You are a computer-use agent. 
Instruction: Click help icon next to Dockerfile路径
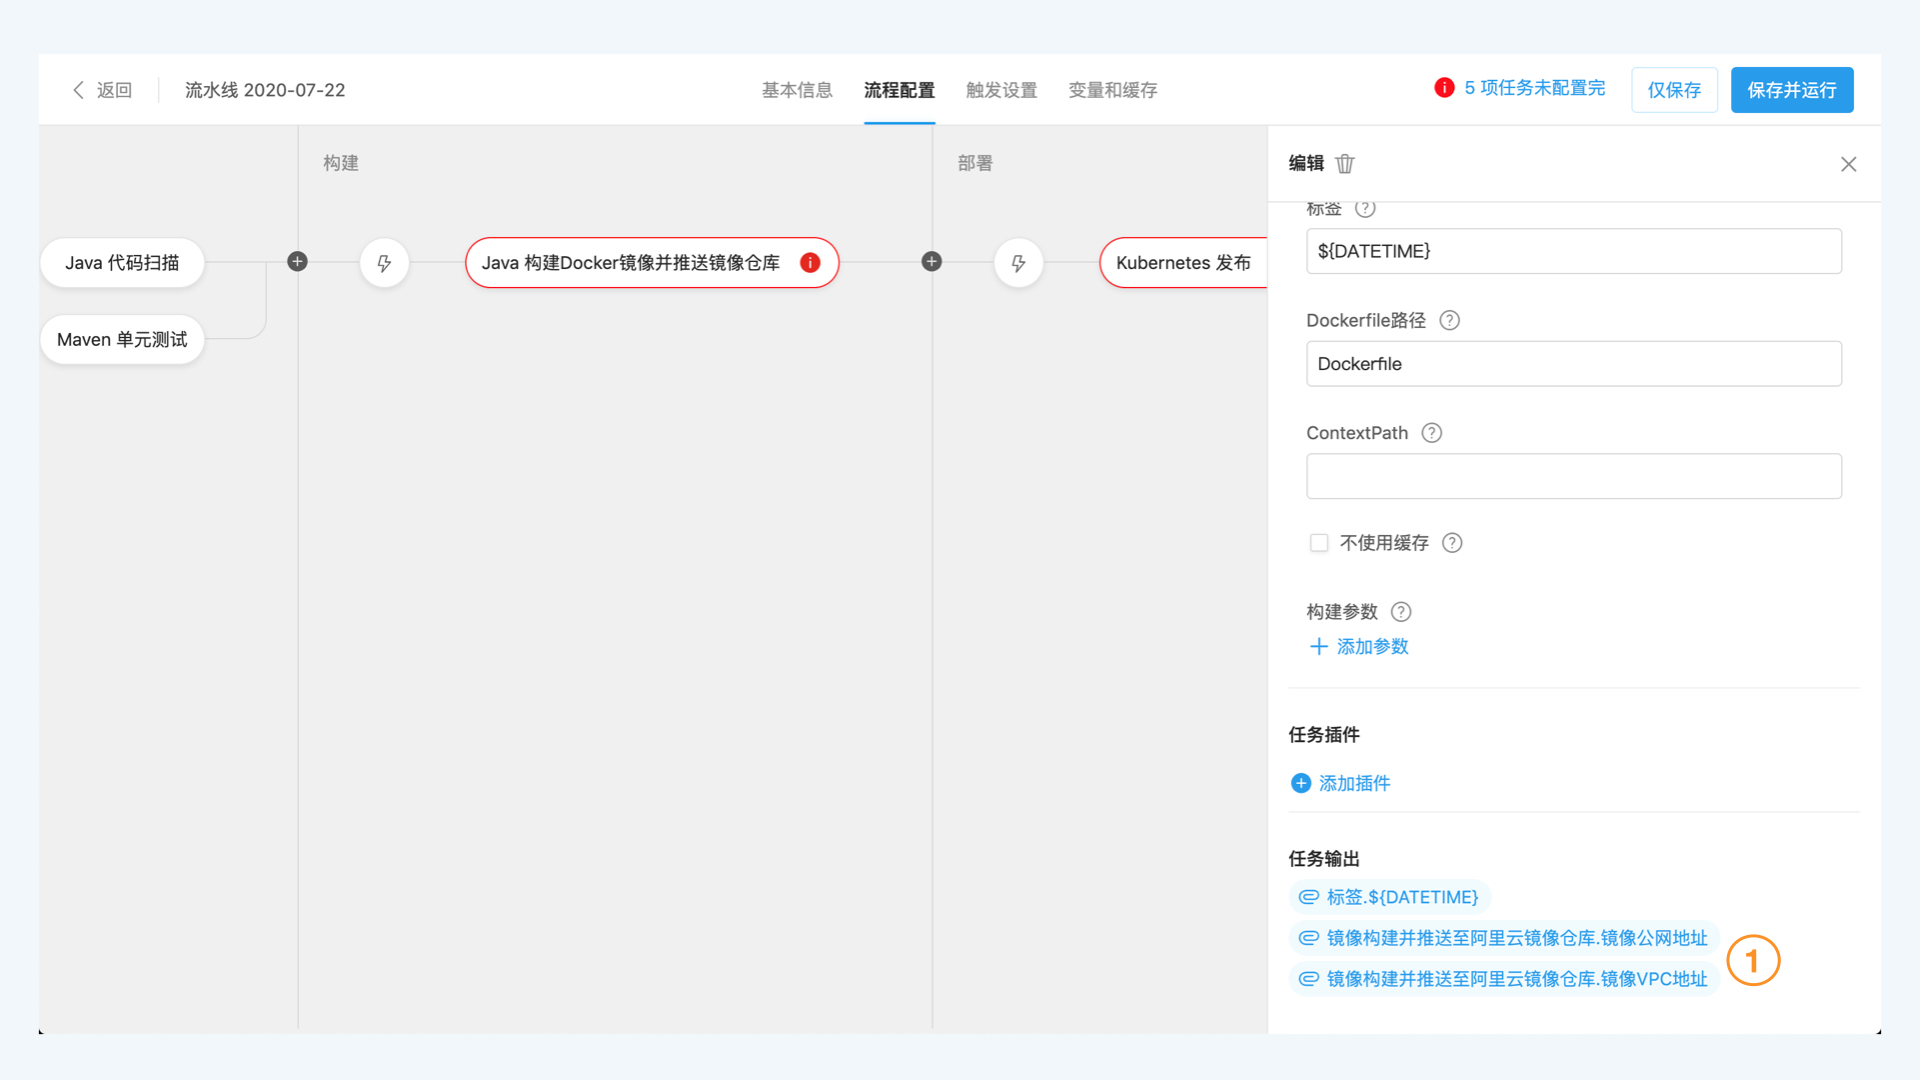pos(1449,320)
